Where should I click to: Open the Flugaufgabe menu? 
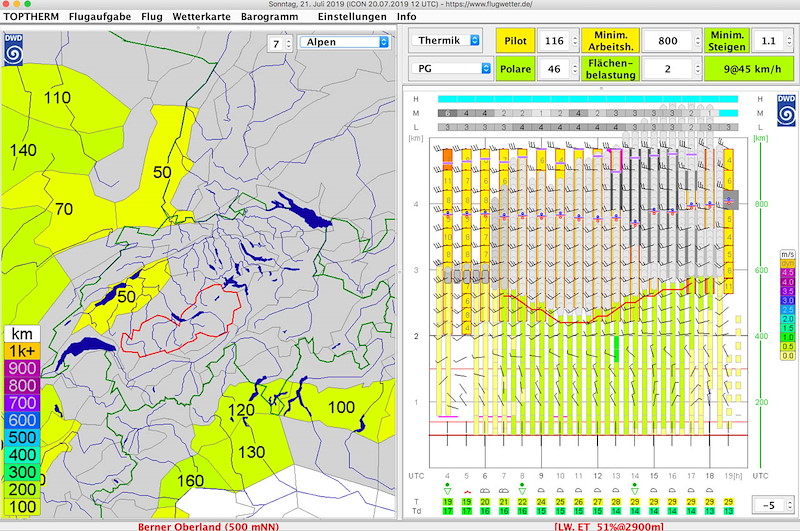(x=100, y=16)
